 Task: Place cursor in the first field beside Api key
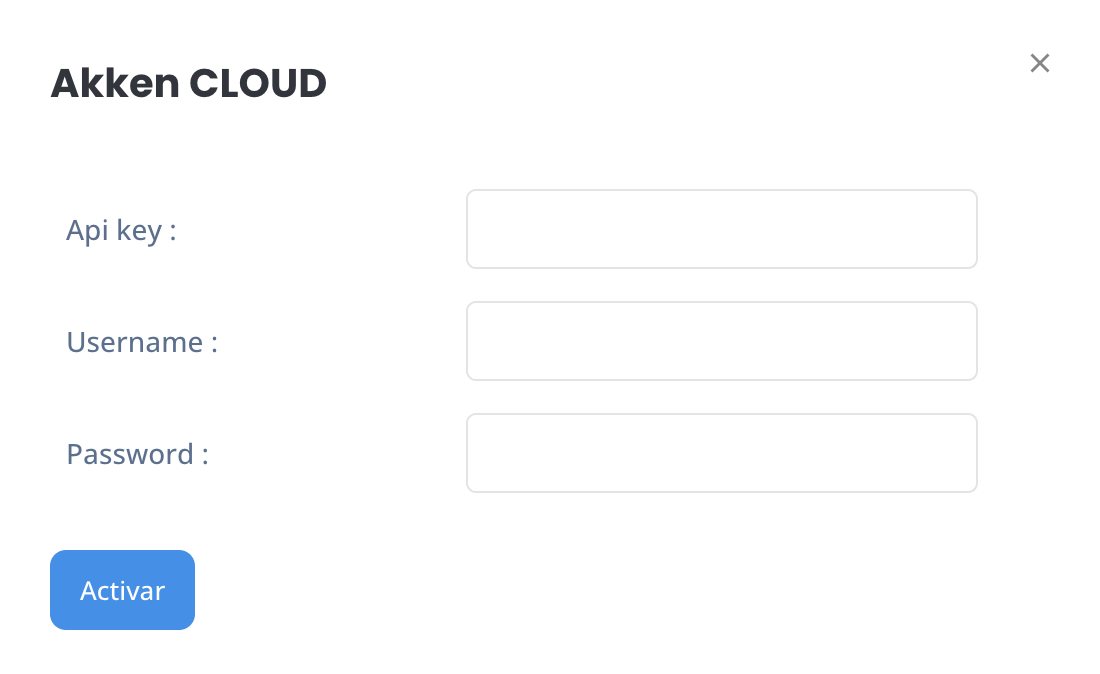tap(722, 229)
